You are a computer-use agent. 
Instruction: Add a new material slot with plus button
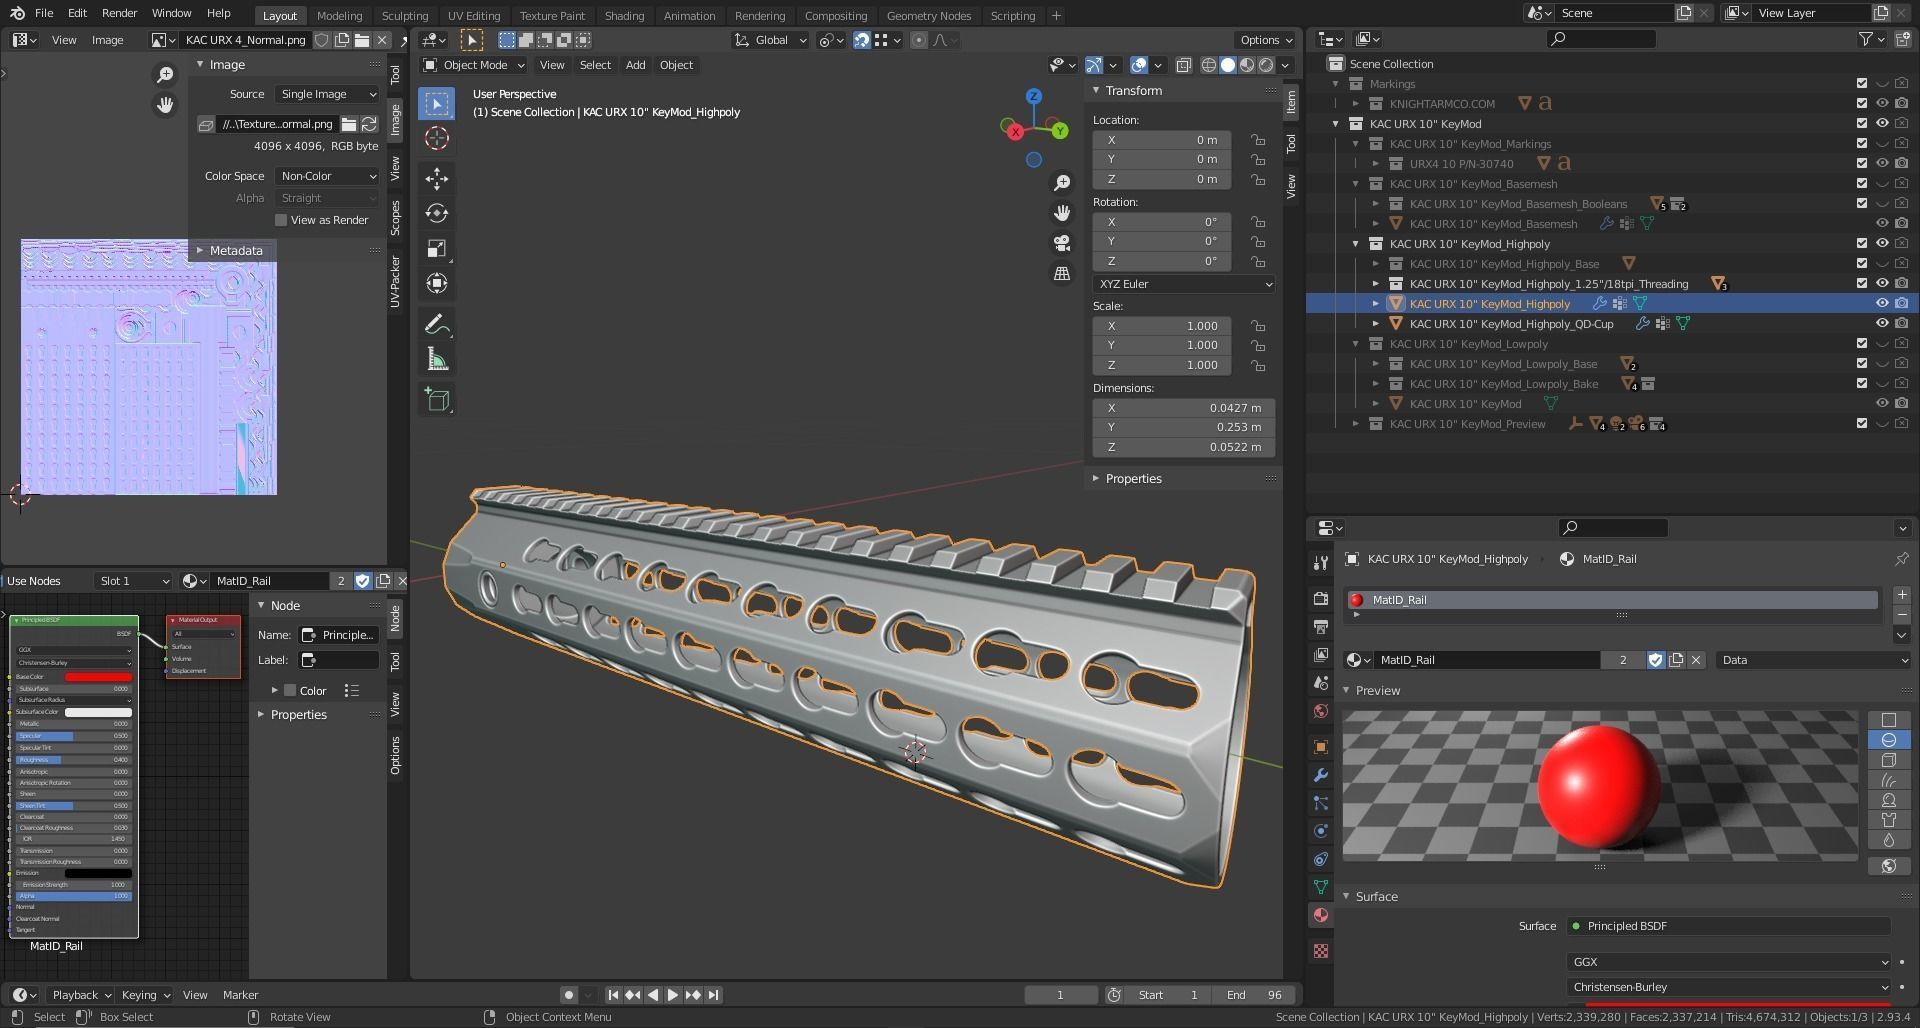coord(1901,595)
